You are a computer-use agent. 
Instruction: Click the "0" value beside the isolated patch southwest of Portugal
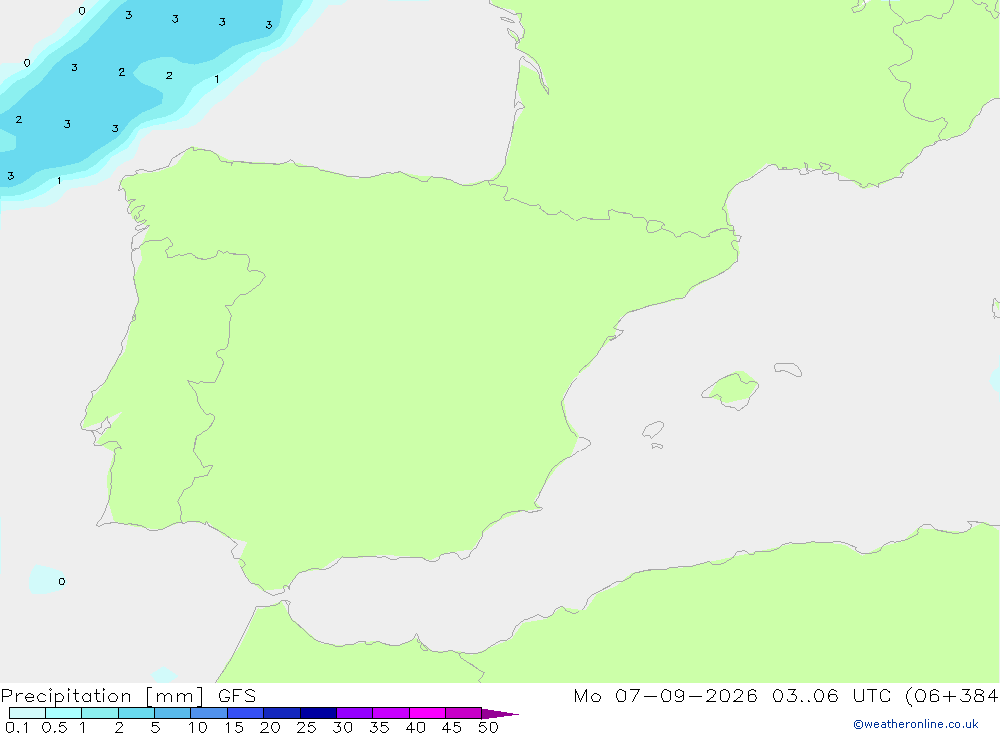tap(61, 581)
